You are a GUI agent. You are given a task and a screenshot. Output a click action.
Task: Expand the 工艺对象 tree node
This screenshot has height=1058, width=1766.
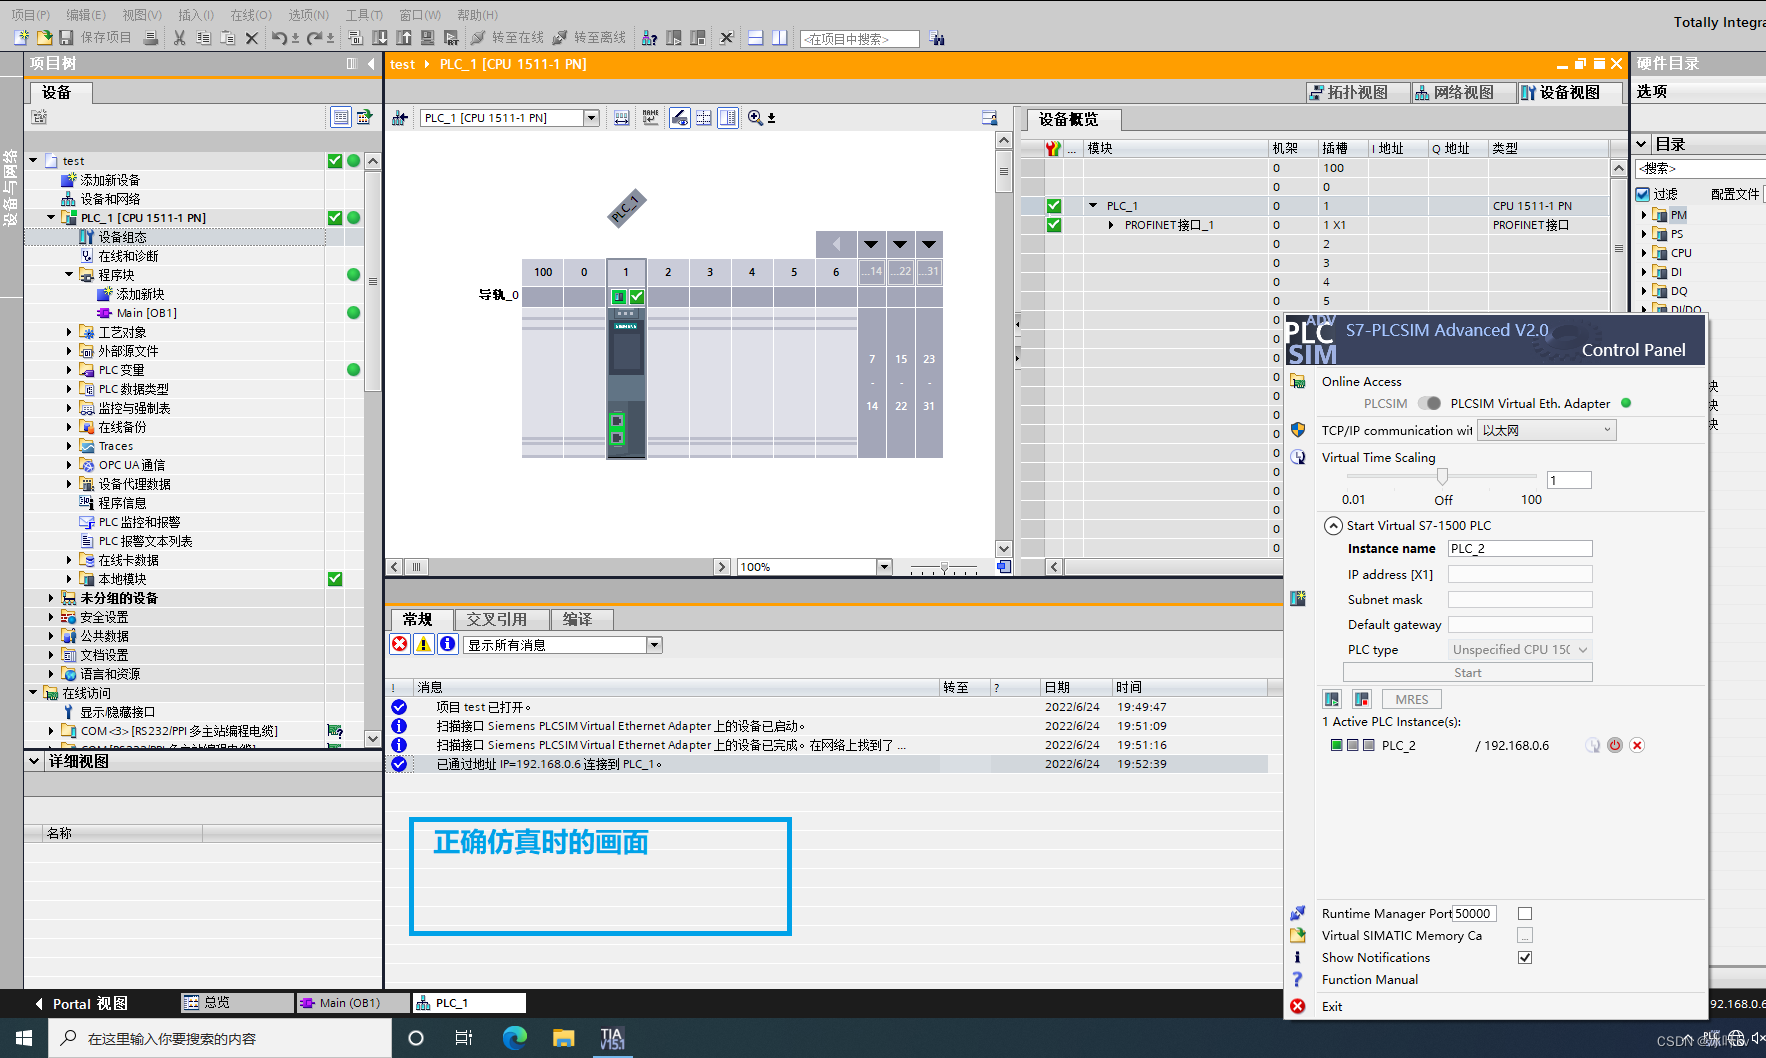pos(69,332)
